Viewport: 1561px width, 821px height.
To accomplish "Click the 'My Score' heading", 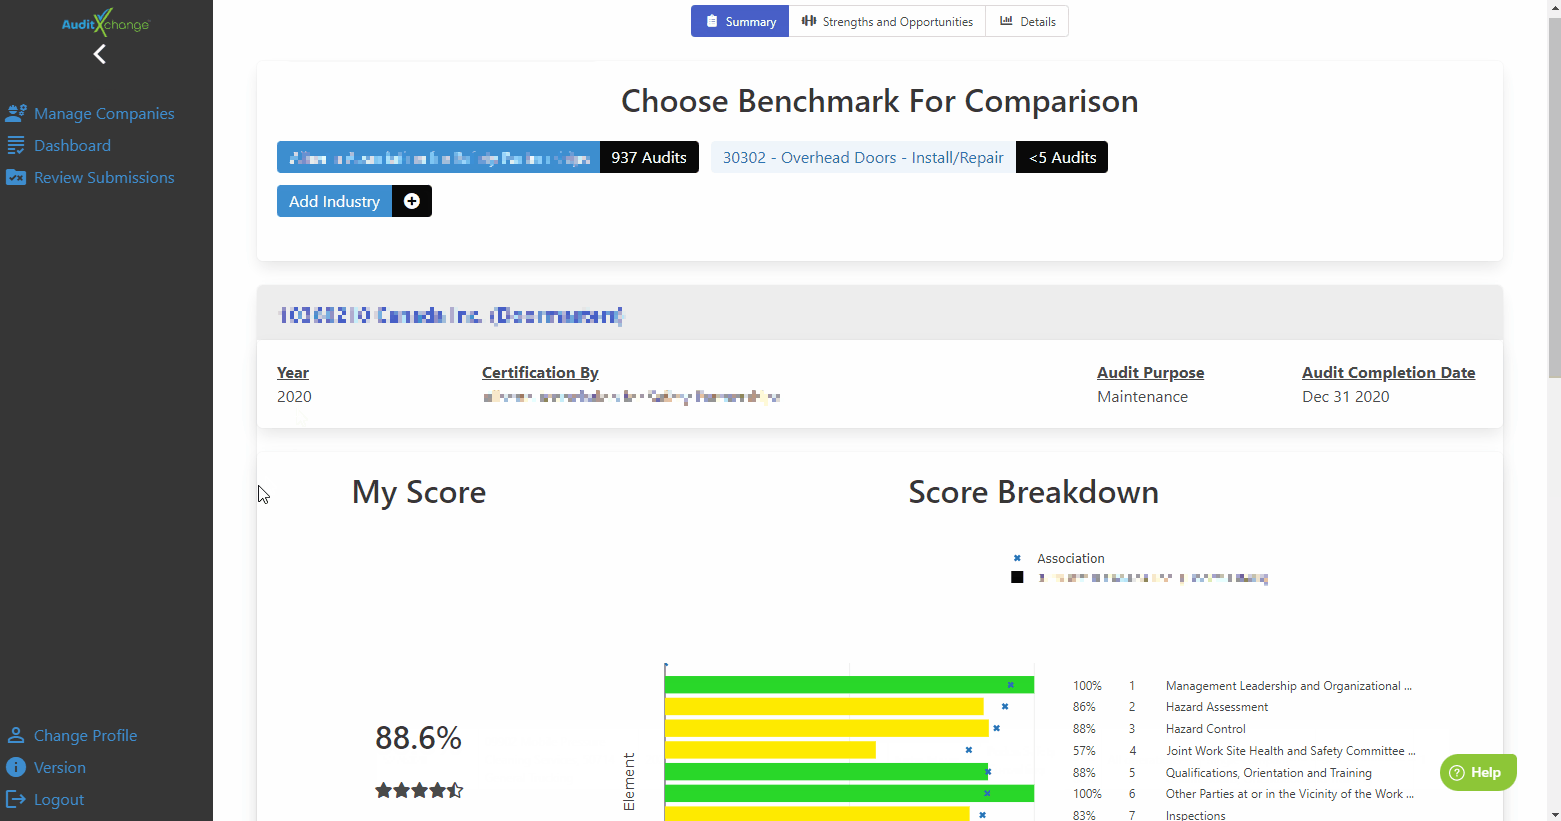I will [419, 492].
